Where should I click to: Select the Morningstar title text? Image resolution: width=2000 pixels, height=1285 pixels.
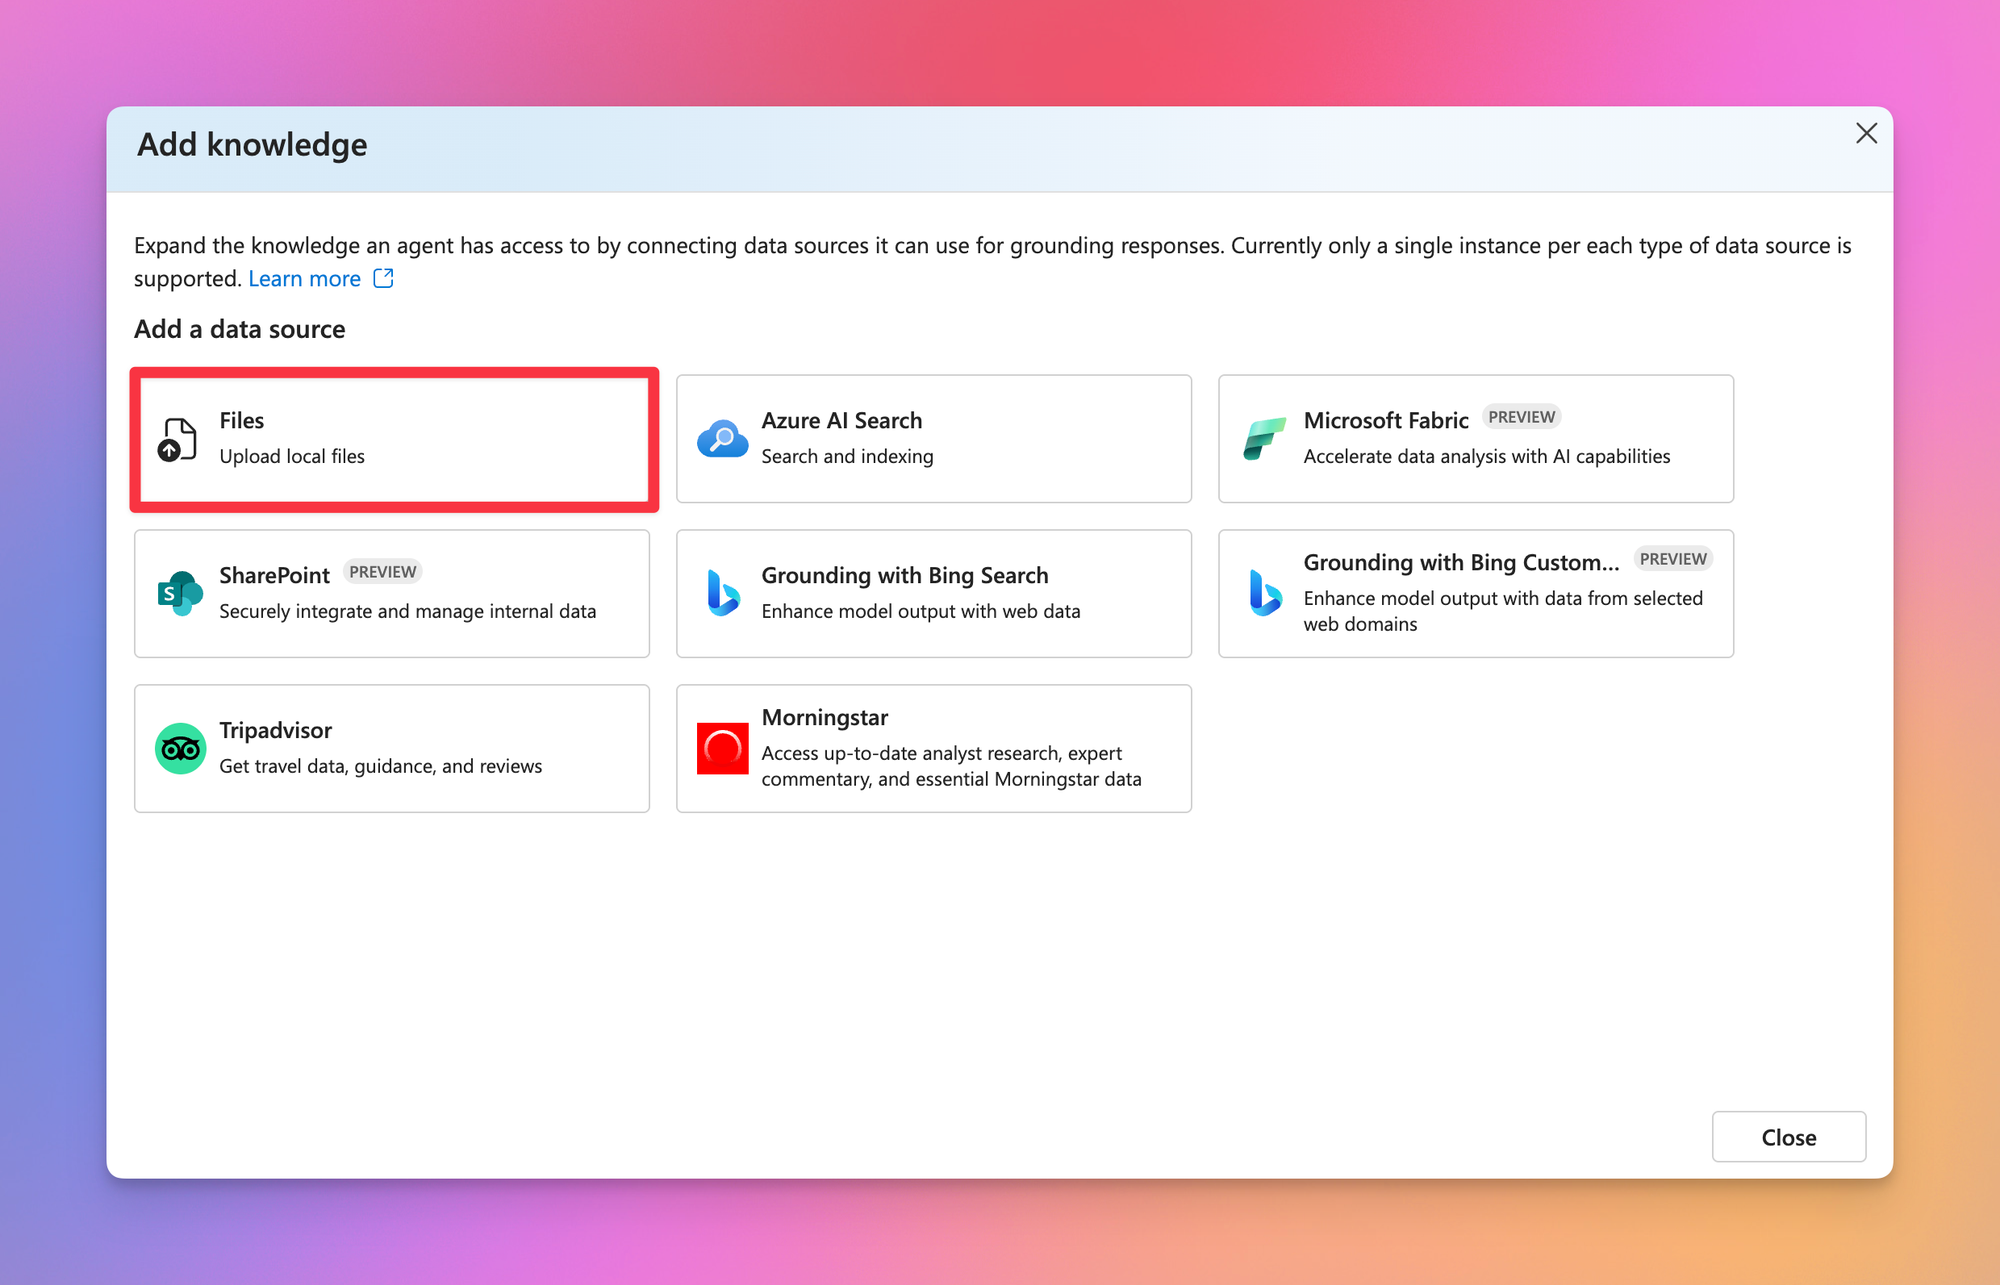pyautogui.click(x=824, y=718)
